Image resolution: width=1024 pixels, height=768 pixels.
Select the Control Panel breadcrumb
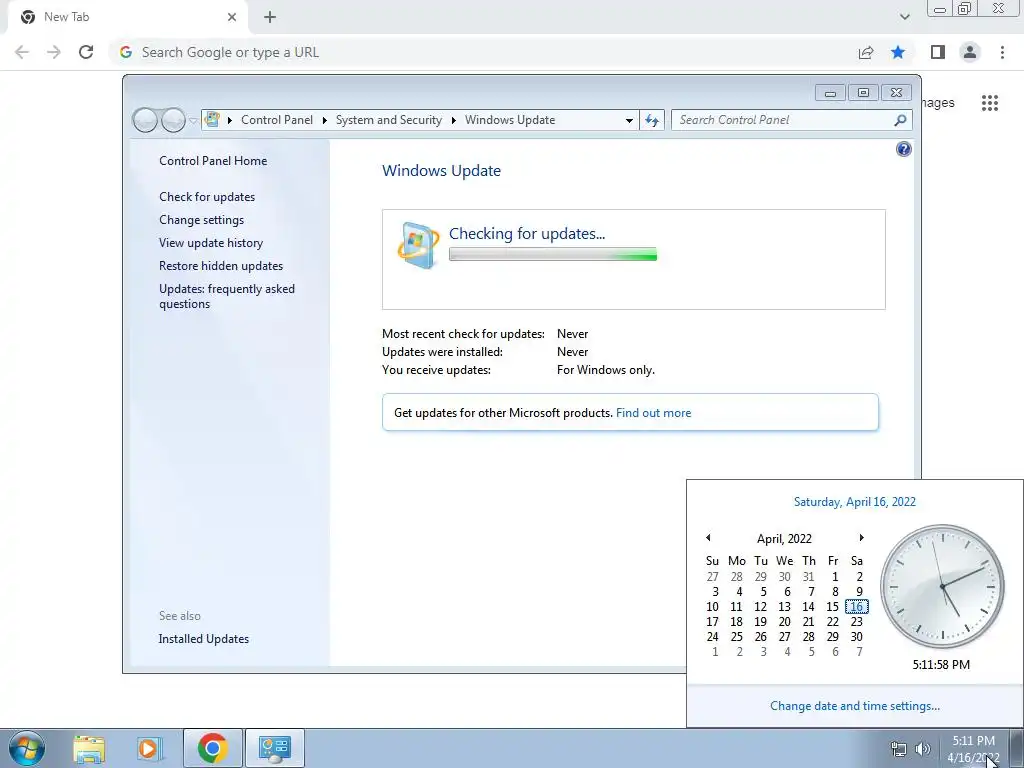277,120
